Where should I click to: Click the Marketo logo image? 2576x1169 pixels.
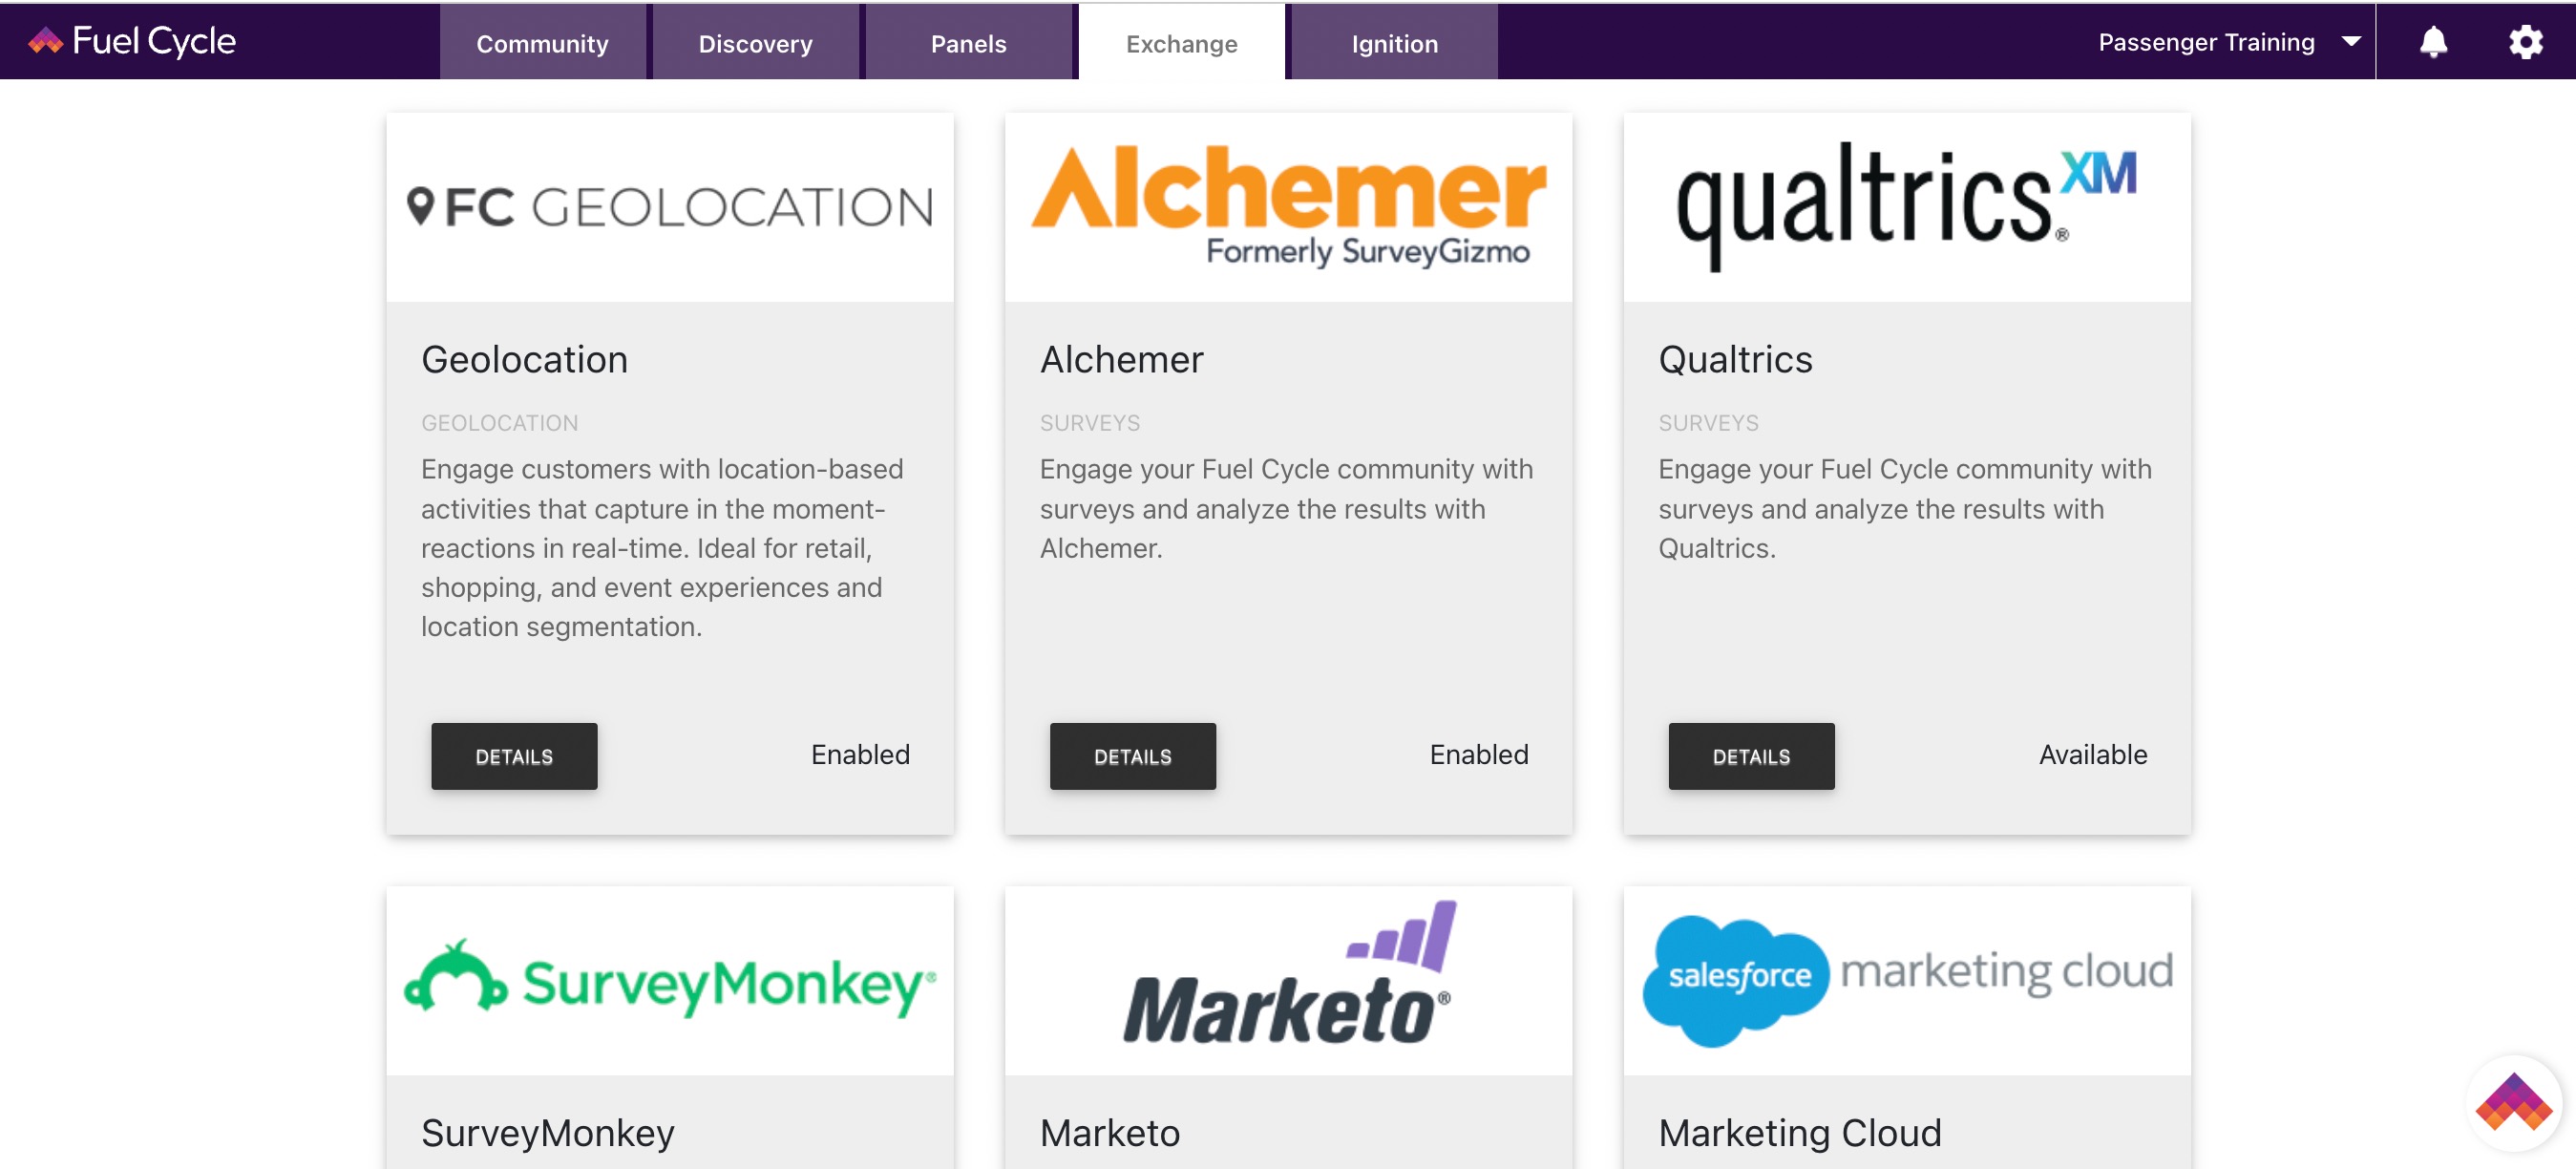pos(1288,973)
